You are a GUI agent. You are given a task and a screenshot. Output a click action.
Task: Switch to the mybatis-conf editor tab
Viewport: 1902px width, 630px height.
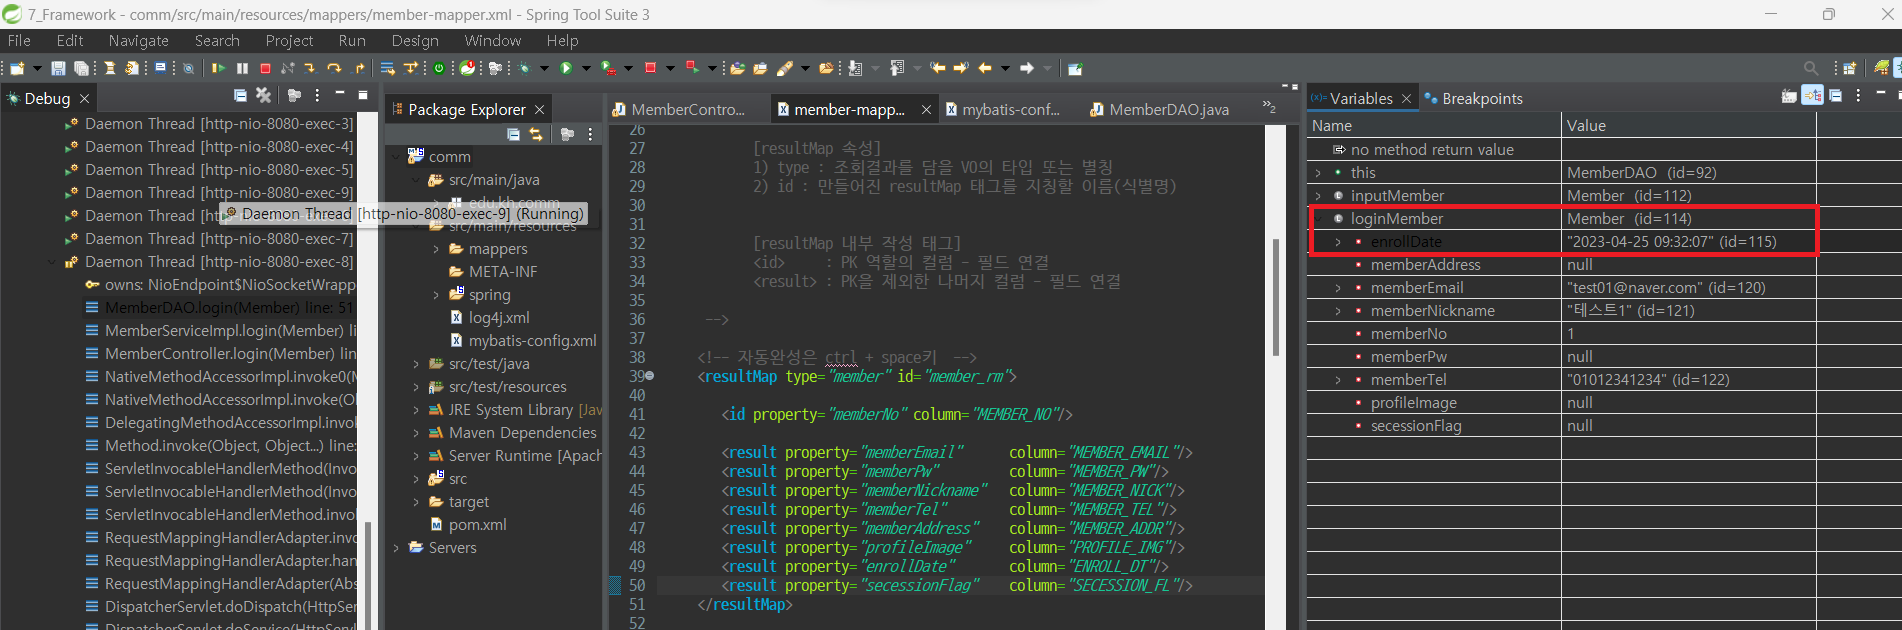(1003, 109)
